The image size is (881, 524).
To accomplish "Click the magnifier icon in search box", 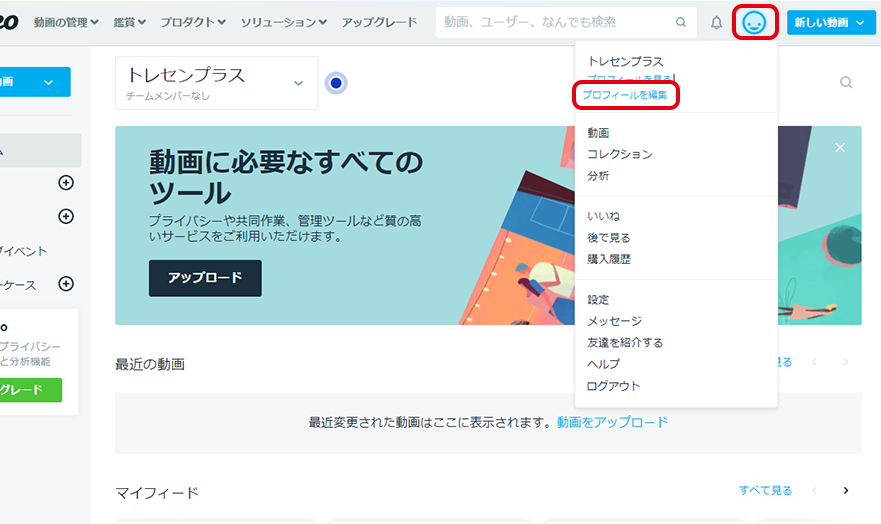I will click(x=681, y=22).
